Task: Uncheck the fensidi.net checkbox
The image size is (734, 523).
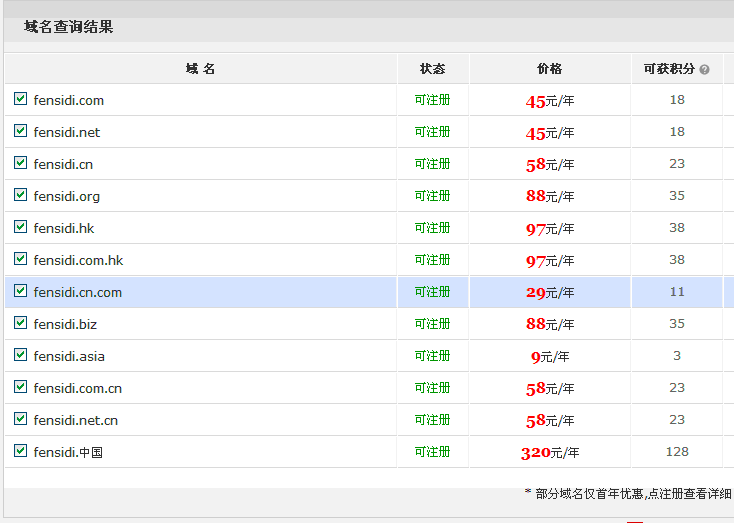Action: (21, 131)
